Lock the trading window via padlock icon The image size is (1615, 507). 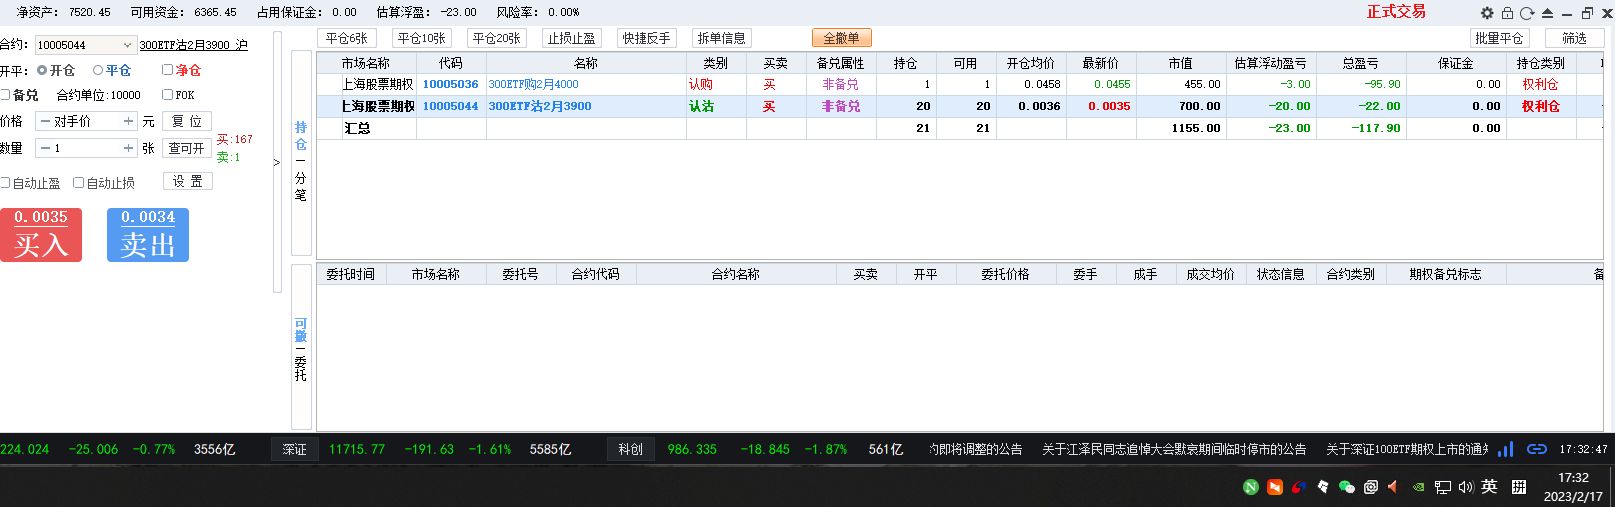point(1507,13)
